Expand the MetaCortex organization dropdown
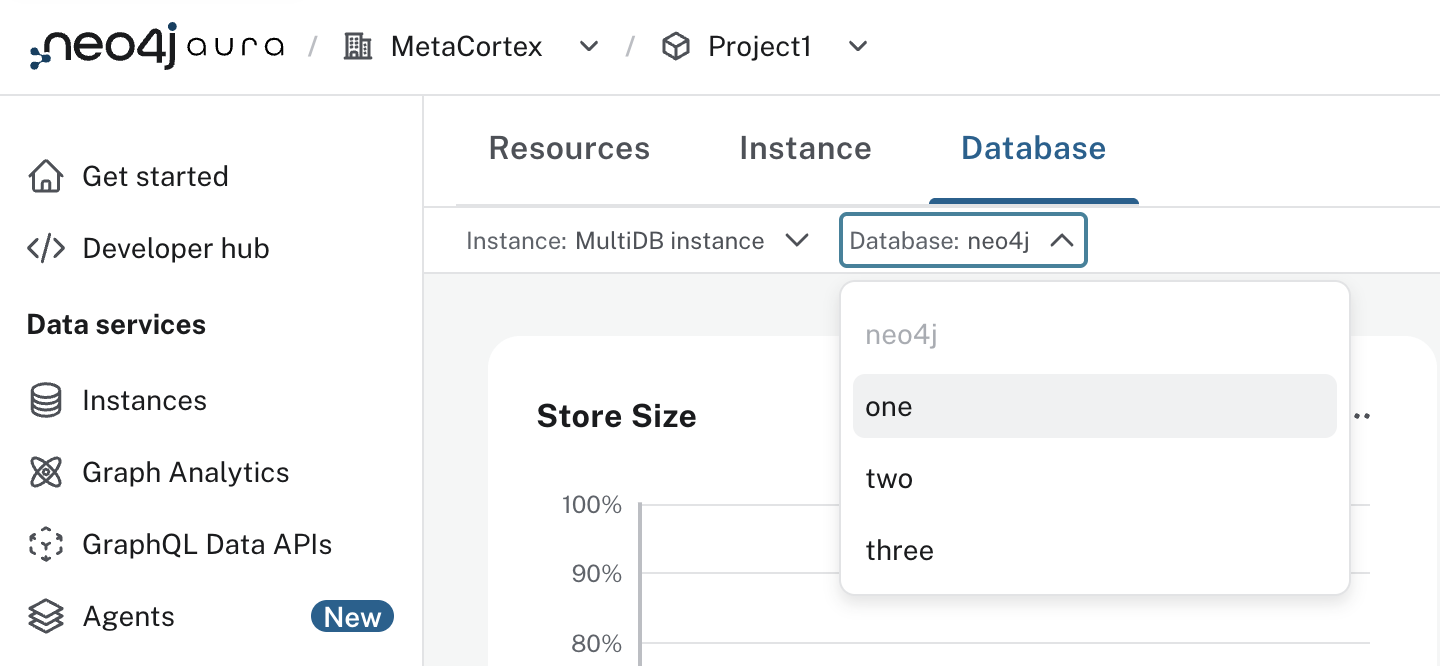This screenshot has height=666, width=1440. pos(589,46)
